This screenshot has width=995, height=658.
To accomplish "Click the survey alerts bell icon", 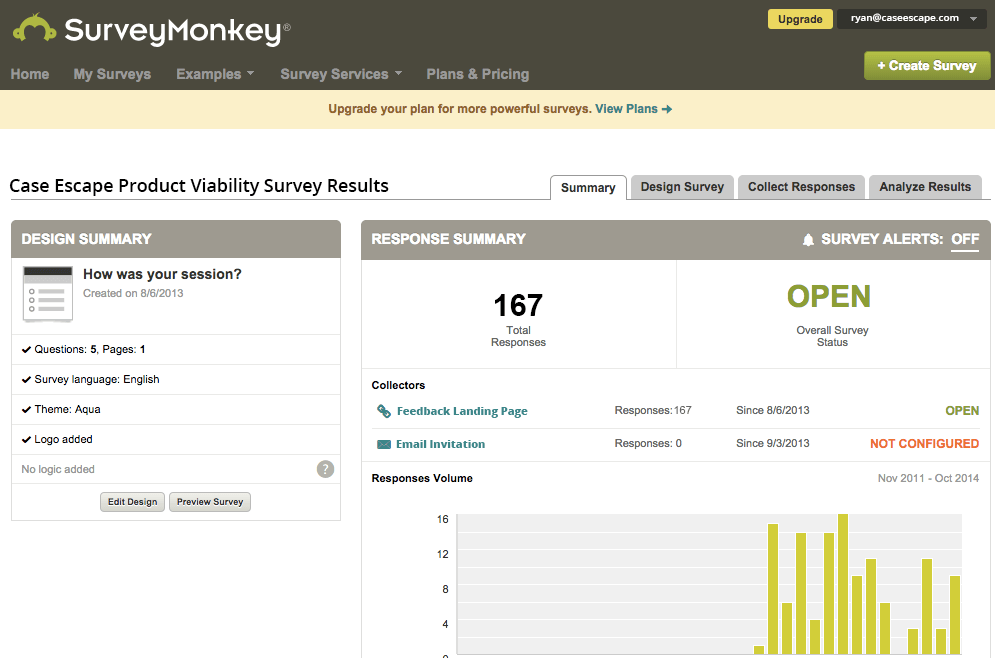I will (808, 240).
